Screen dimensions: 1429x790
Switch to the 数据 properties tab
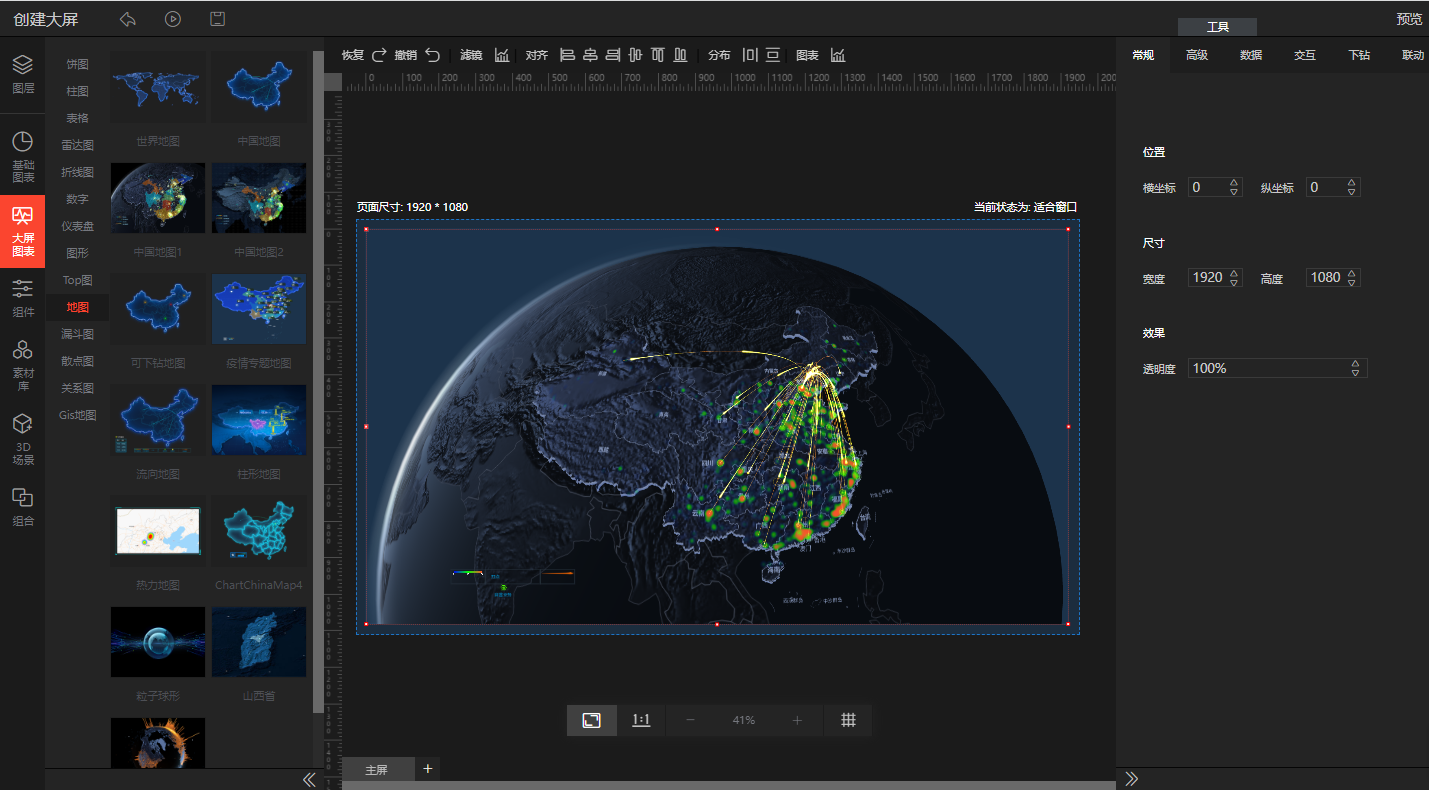[x=1251, y=55]
